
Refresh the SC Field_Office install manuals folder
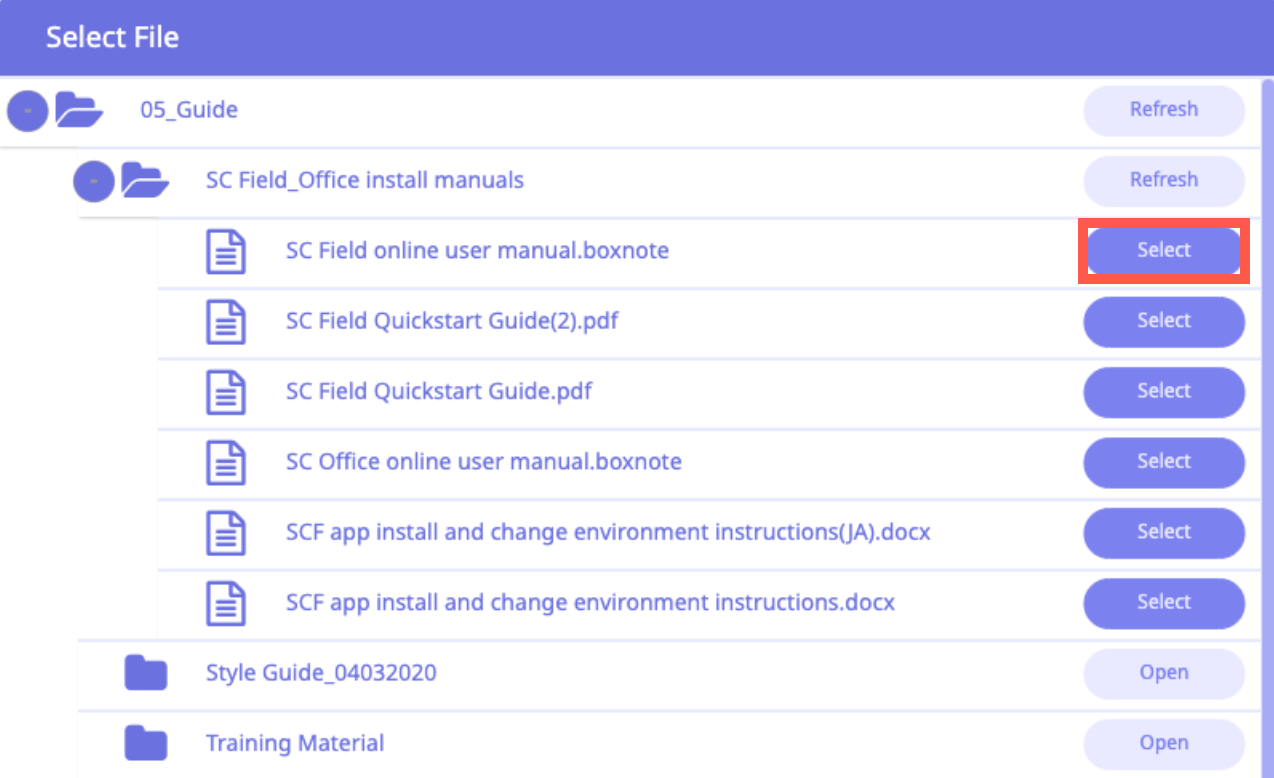[x=1163, y=180]
